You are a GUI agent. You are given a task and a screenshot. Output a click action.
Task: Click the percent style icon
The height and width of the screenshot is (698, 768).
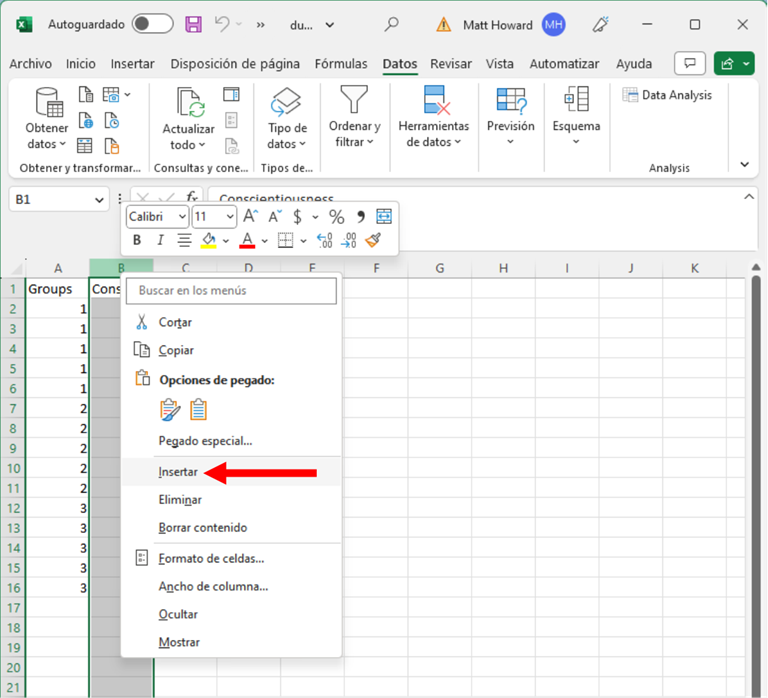(336, 217)
